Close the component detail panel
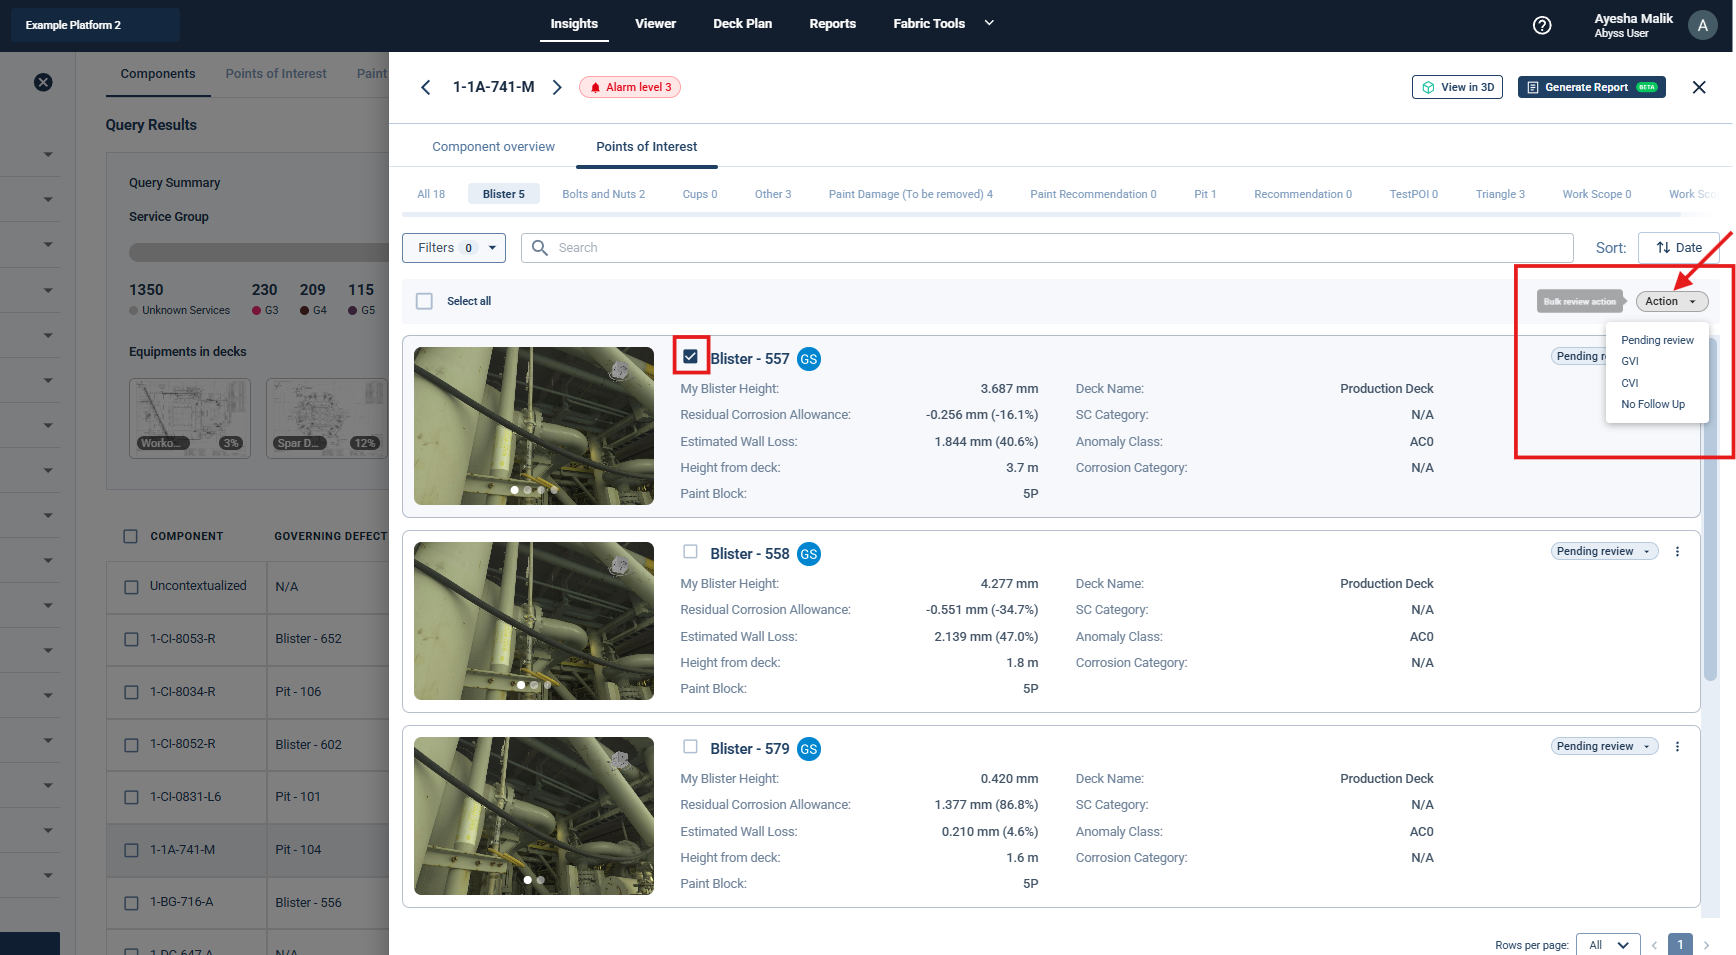 point(1698,87)
